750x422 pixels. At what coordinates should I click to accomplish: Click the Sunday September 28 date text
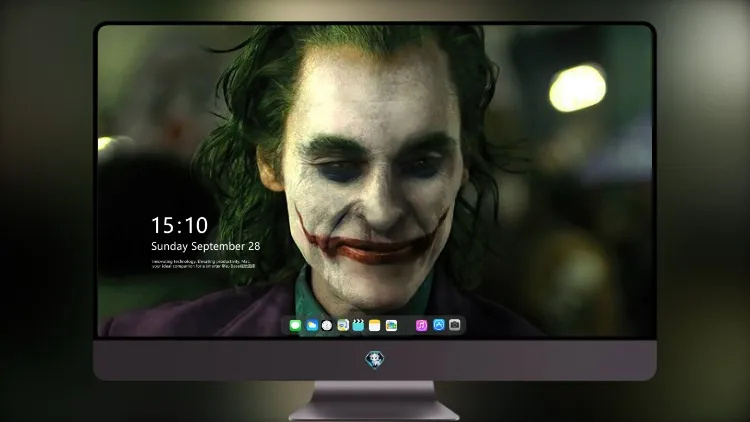coord(206,246)
